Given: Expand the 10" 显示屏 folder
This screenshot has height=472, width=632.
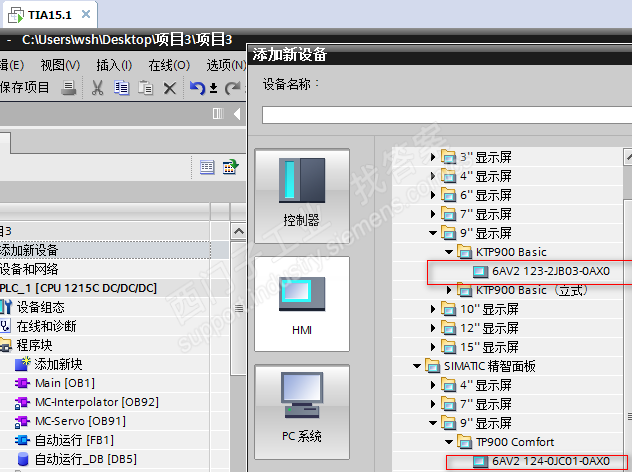Looking at the screenshot, I should point(433,309).
